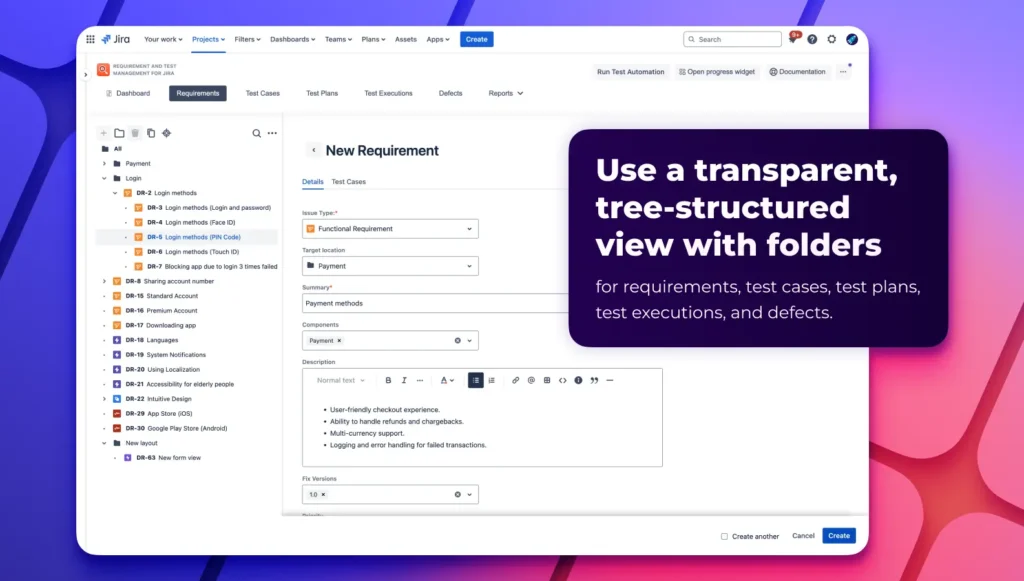This screenshot has width=1024, height=581.
Task: Open the Target location dropdown
Action: coord(390,266)
